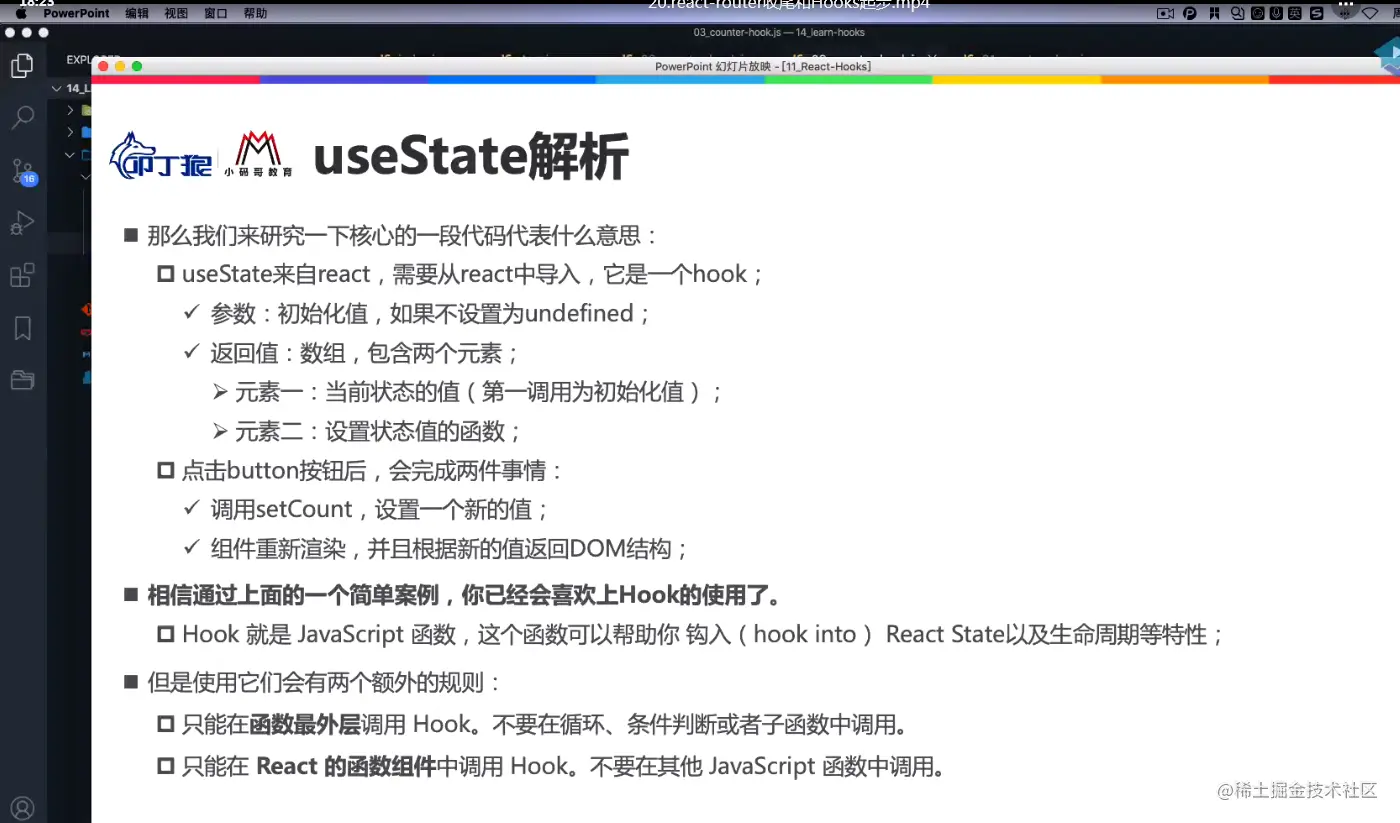Click the round face icon in the menu bar
The image size is (1400, 823).
(x=1258, y=14)
